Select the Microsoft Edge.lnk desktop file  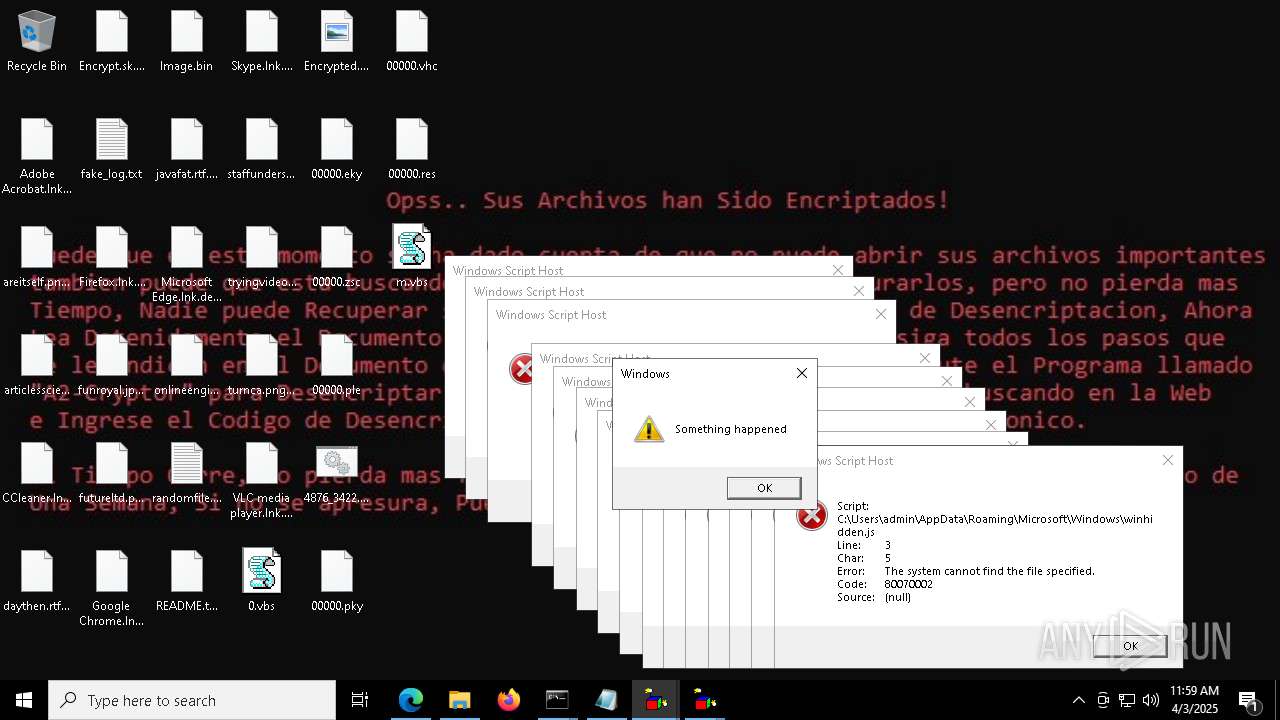(187, 265)
